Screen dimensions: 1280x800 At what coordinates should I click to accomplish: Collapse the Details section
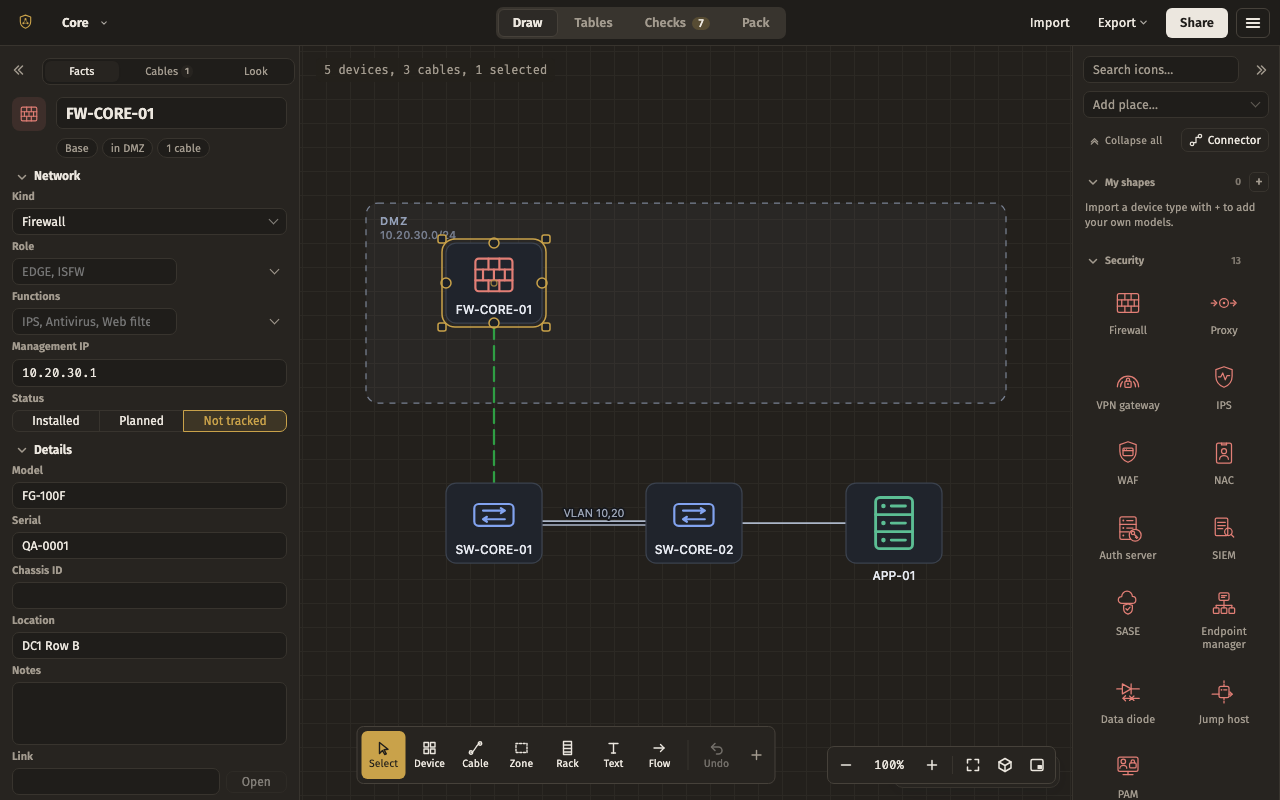[45, 450]
